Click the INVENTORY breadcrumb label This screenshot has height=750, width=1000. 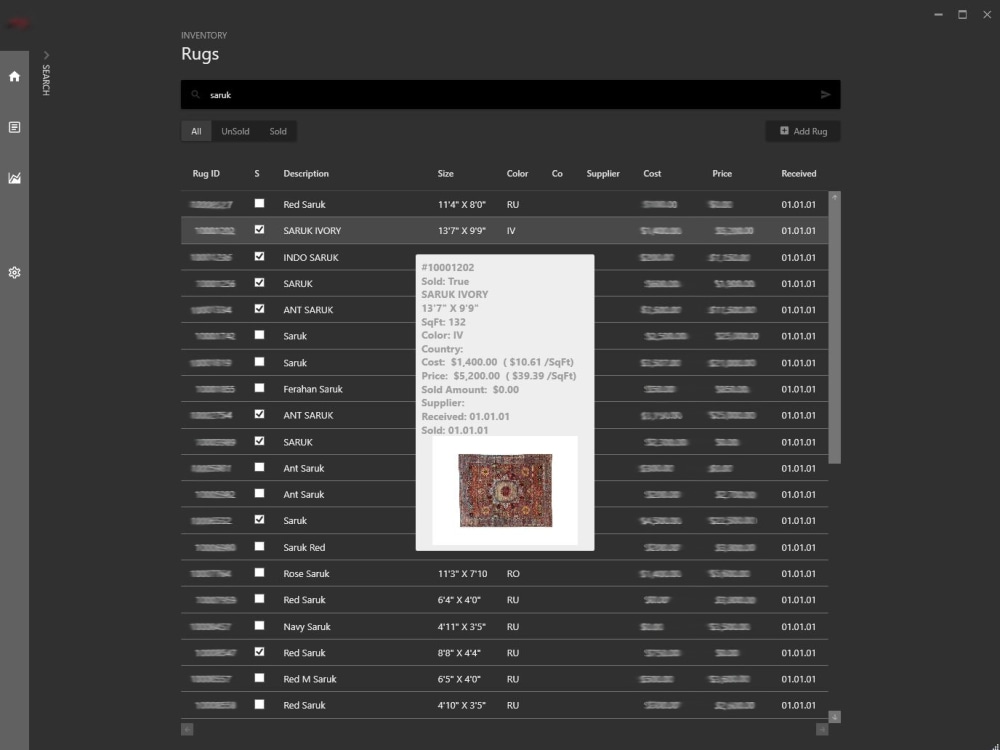pos(203,35)
